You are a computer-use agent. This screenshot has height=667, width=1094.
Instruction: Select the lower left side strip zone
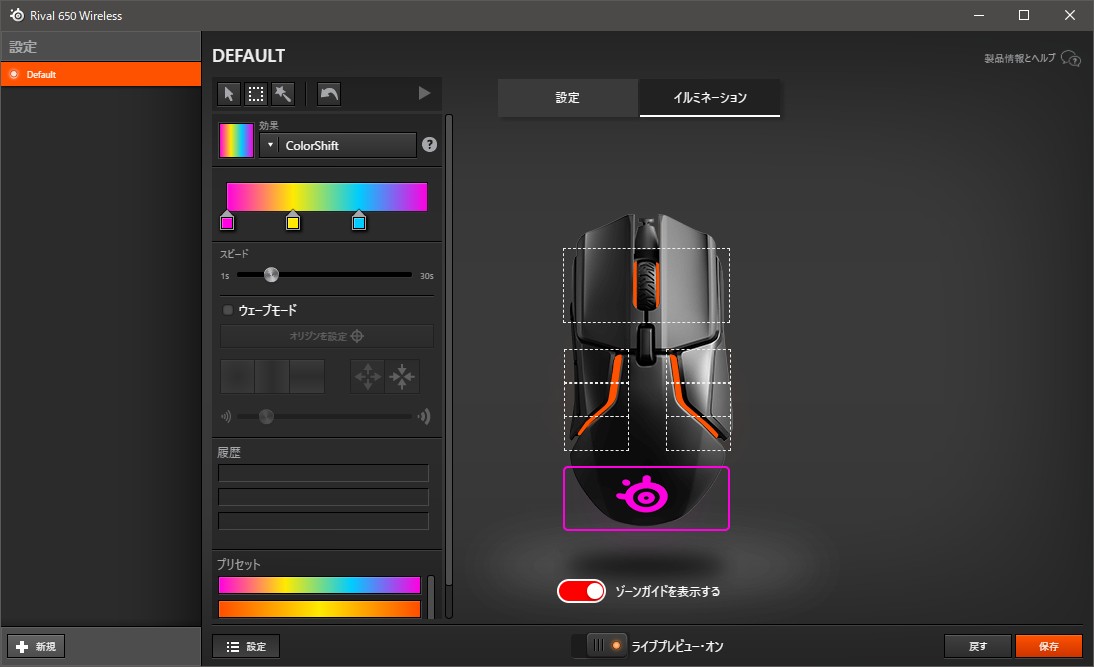click(597, 433)
